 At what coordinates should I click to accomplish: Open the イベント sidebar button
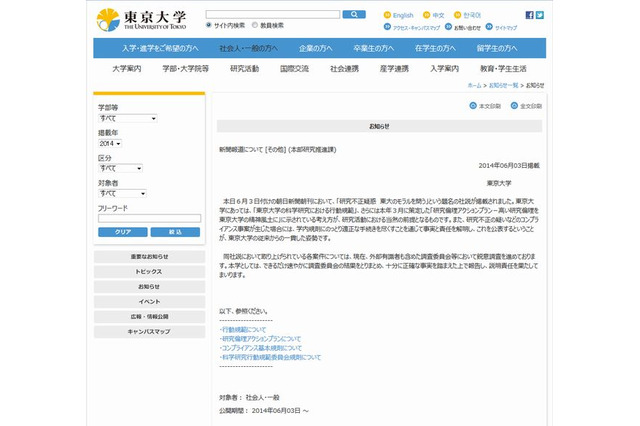pyautogui.click(x=149, y=302)
